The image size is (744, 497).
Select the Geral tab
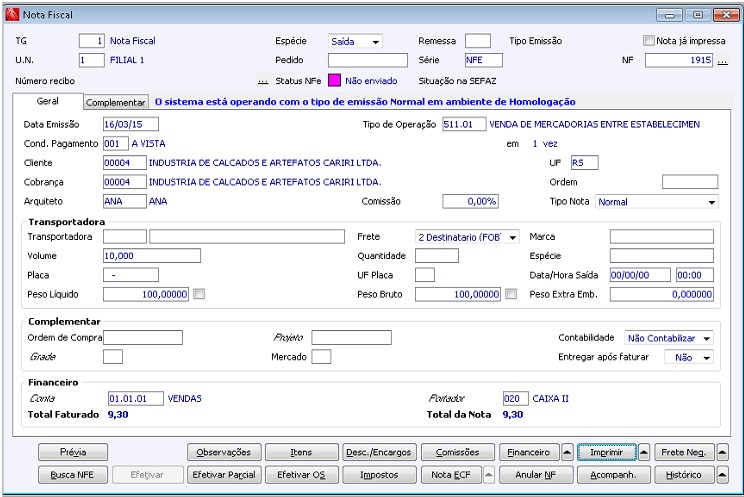coord(47,101)
